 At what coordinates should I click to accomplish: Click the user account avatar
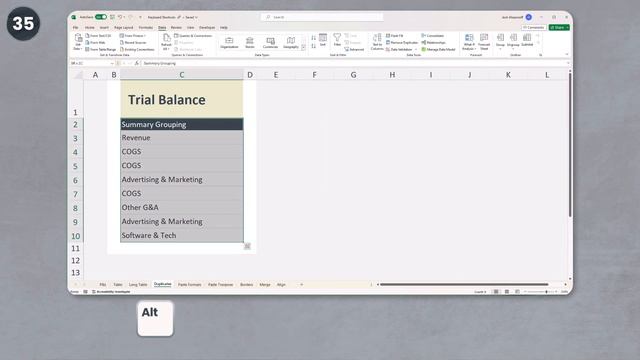[x=529, y=17]
